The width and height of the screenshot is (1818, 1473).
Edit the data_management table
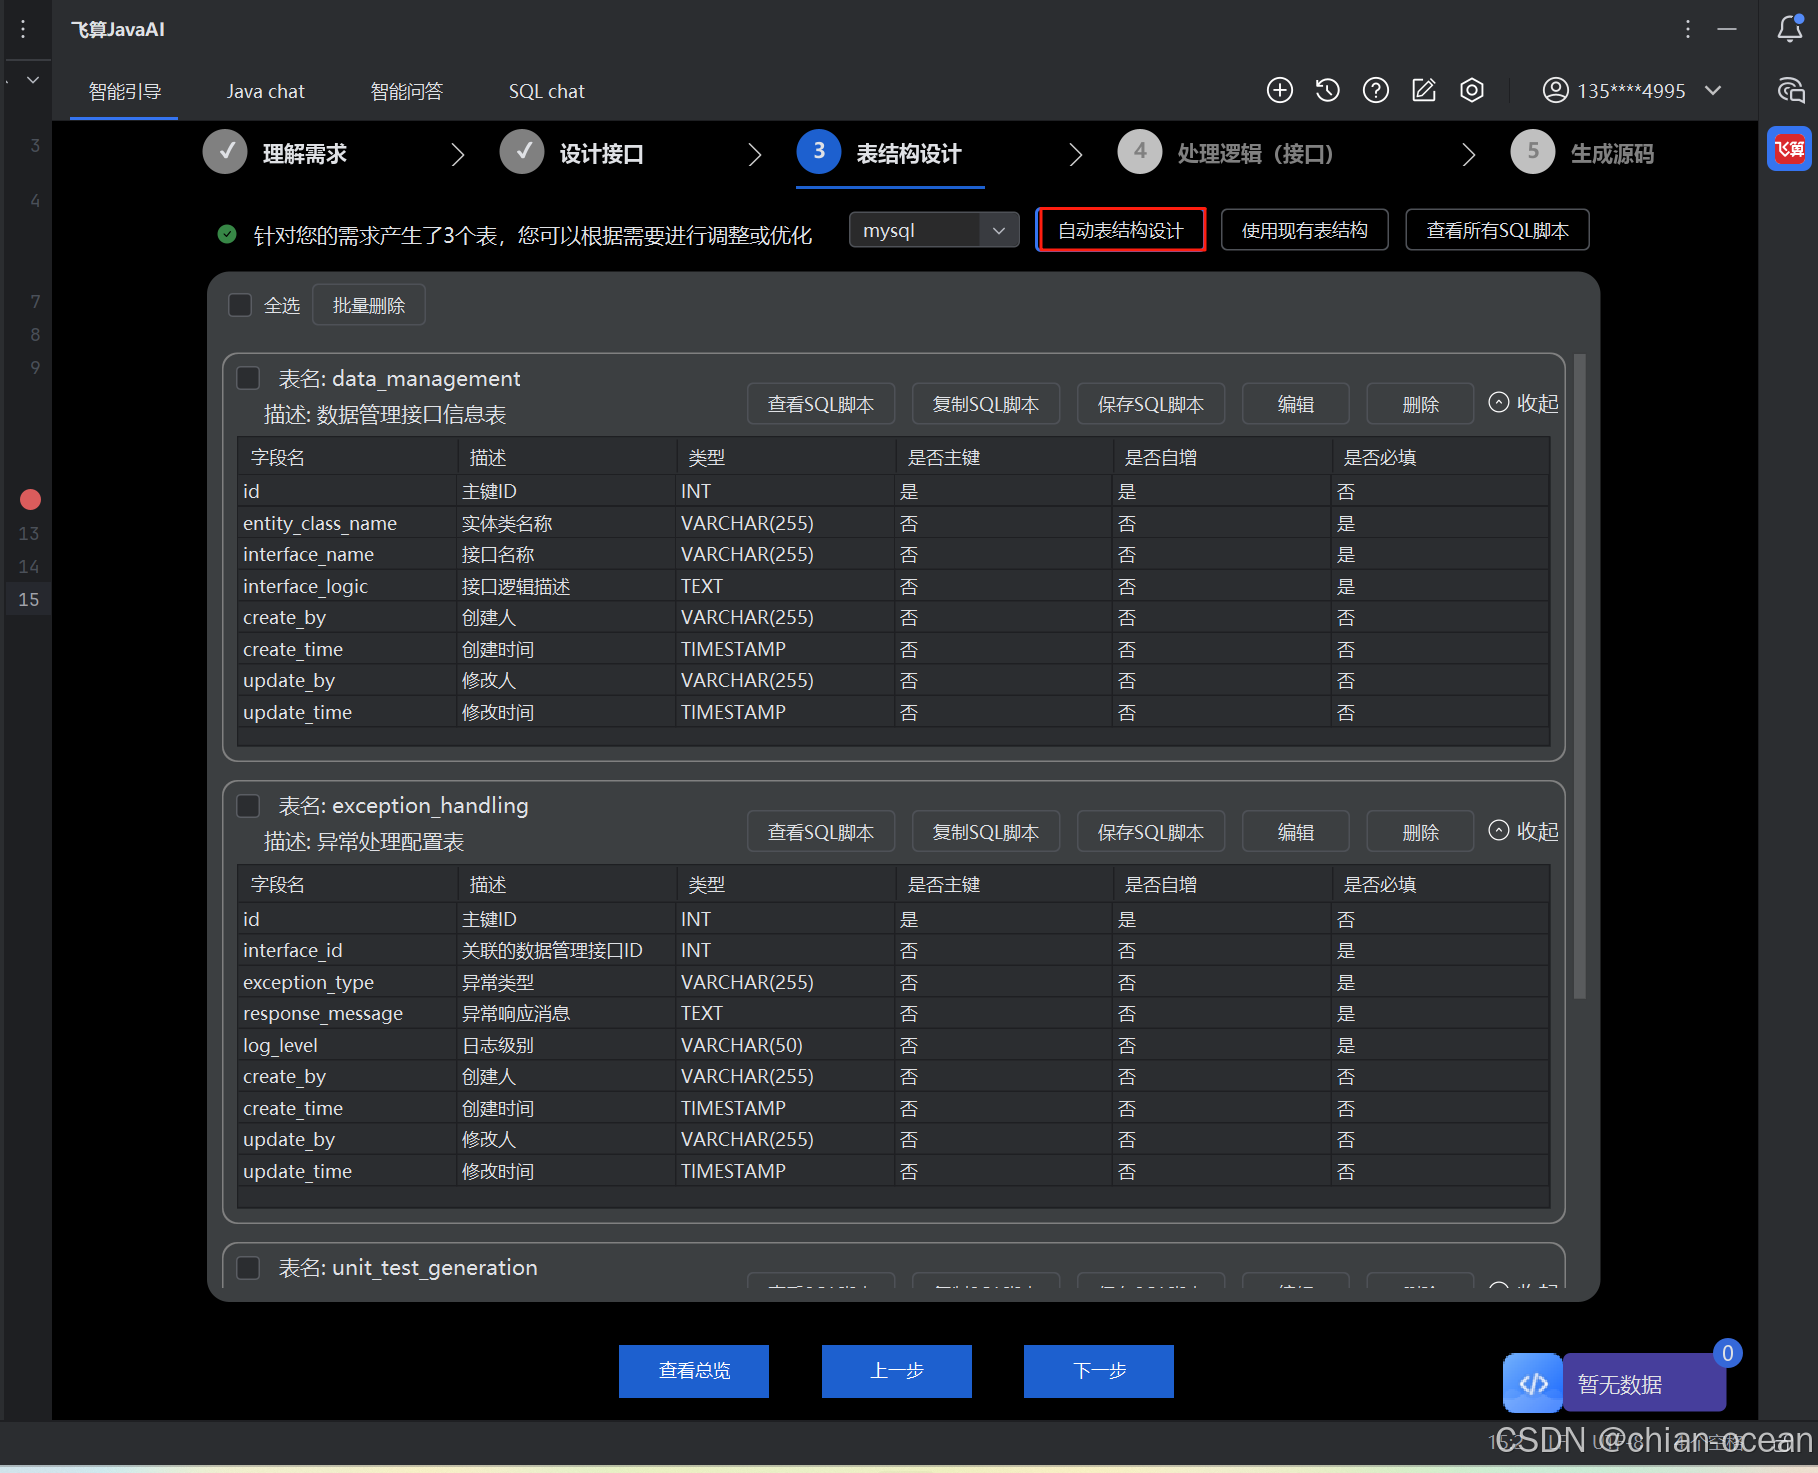[x=1296, y=404]
